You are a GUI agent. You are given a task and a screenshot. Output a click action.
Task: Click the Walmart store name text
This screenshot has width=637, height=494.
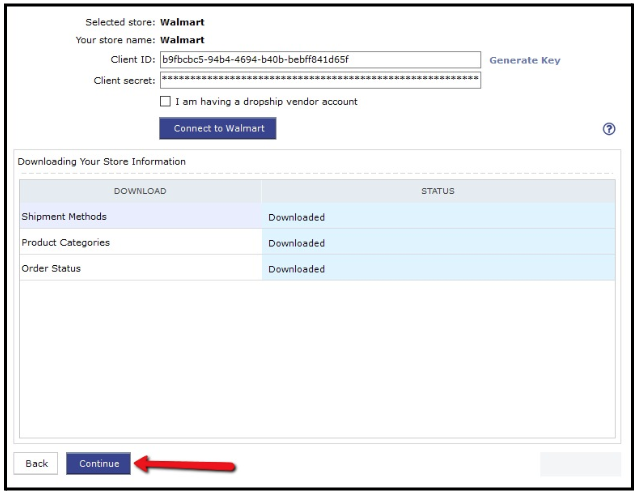click(x=182, y=40)
